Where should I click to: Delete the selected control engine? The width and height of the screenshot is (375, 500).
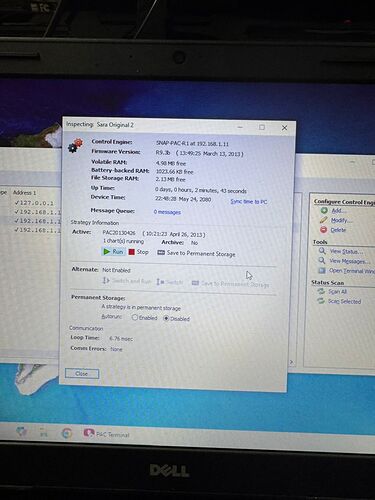[333, 230]
